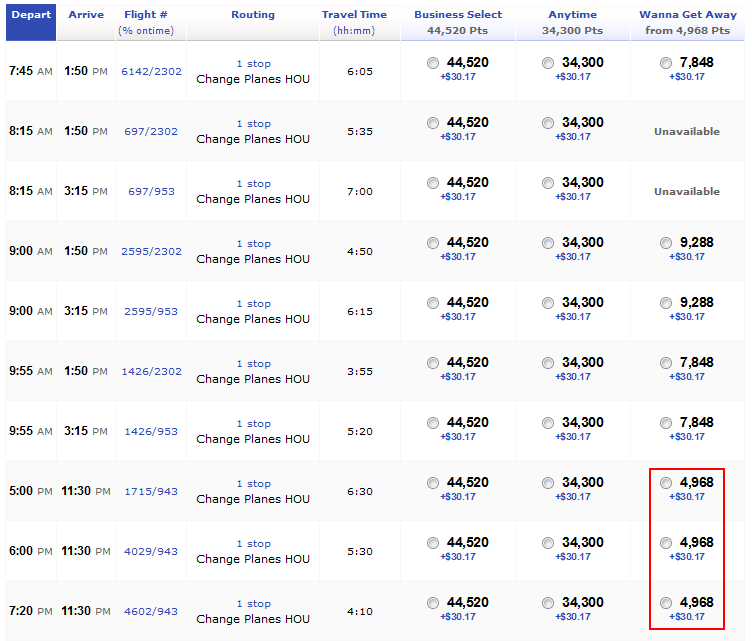752x641 pixels.
Task: Open flight number link 4602/943
Action: pyautogui.click(x=151, y=611)
